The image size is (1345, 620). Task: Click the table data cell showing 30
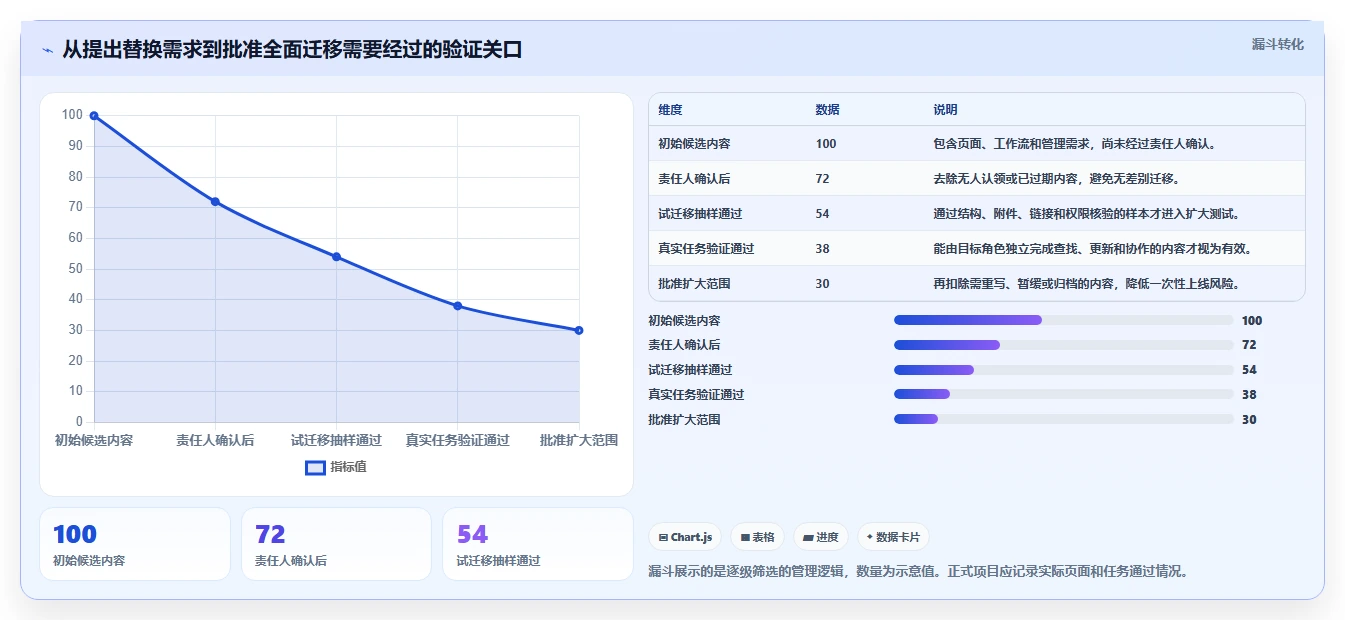pos(822,284)
